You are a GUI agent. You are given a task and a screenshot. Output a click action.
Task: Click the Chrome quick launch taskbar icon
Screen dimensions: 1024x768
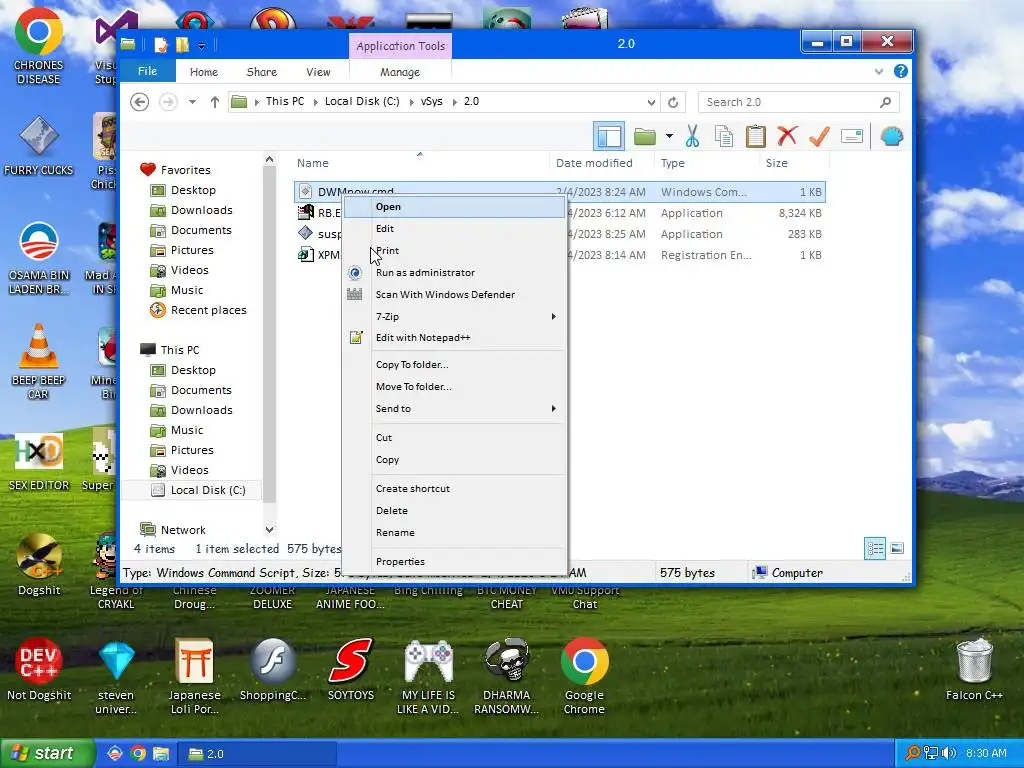coord(138,754)
